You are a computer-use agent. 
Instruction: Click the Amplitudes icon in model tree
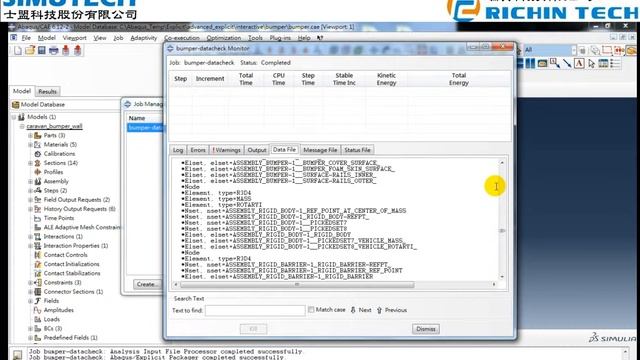(38, 310)
